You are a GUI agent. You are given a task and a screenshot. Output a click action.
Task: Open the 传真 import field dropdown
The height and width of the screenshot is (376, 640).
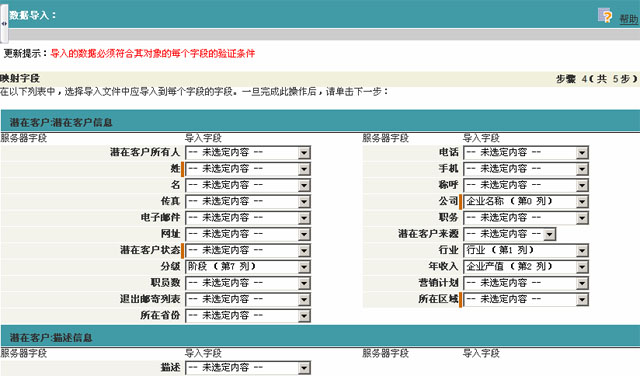248,202
